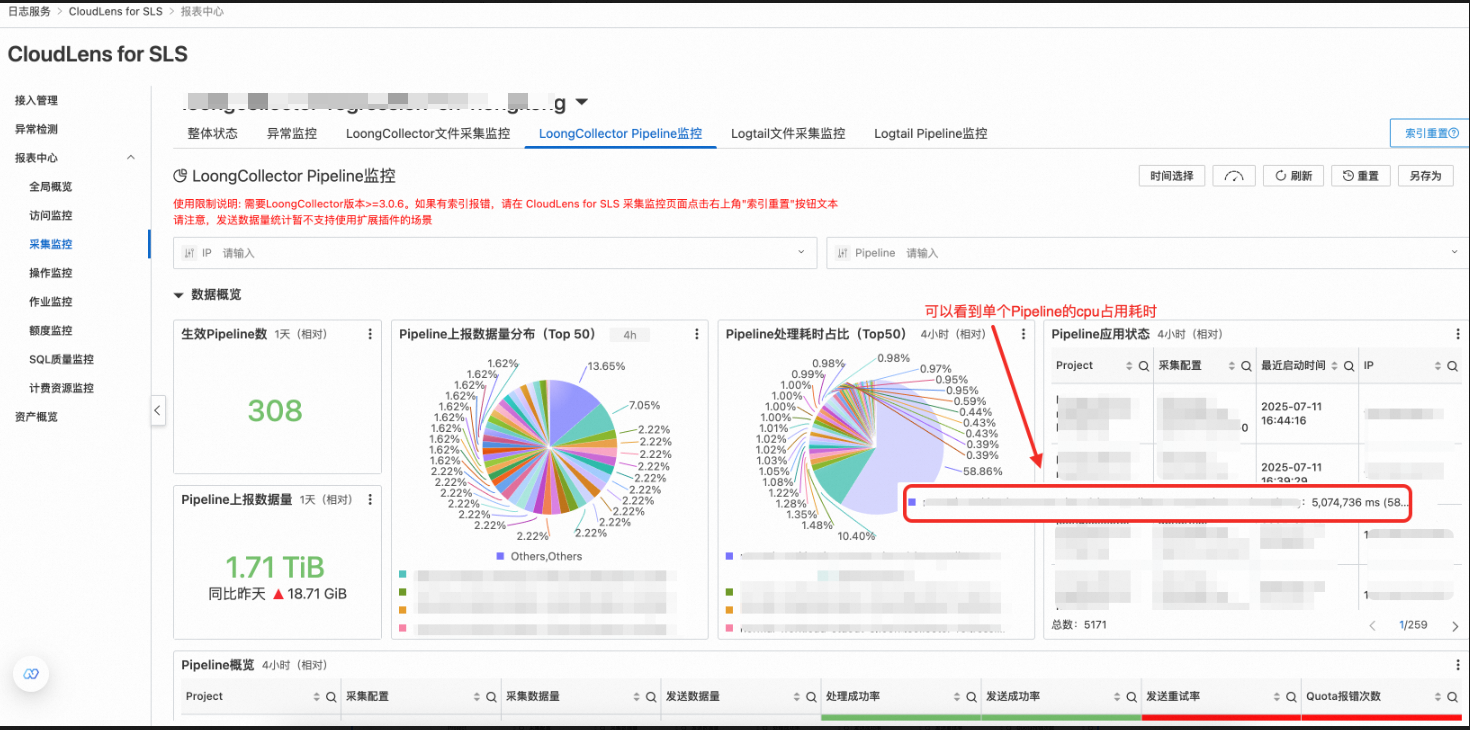Collapse the left sidebar with arrow handle
This screenshot has width=1470, height=730.
pyautogui.click(x=157, y=410)
